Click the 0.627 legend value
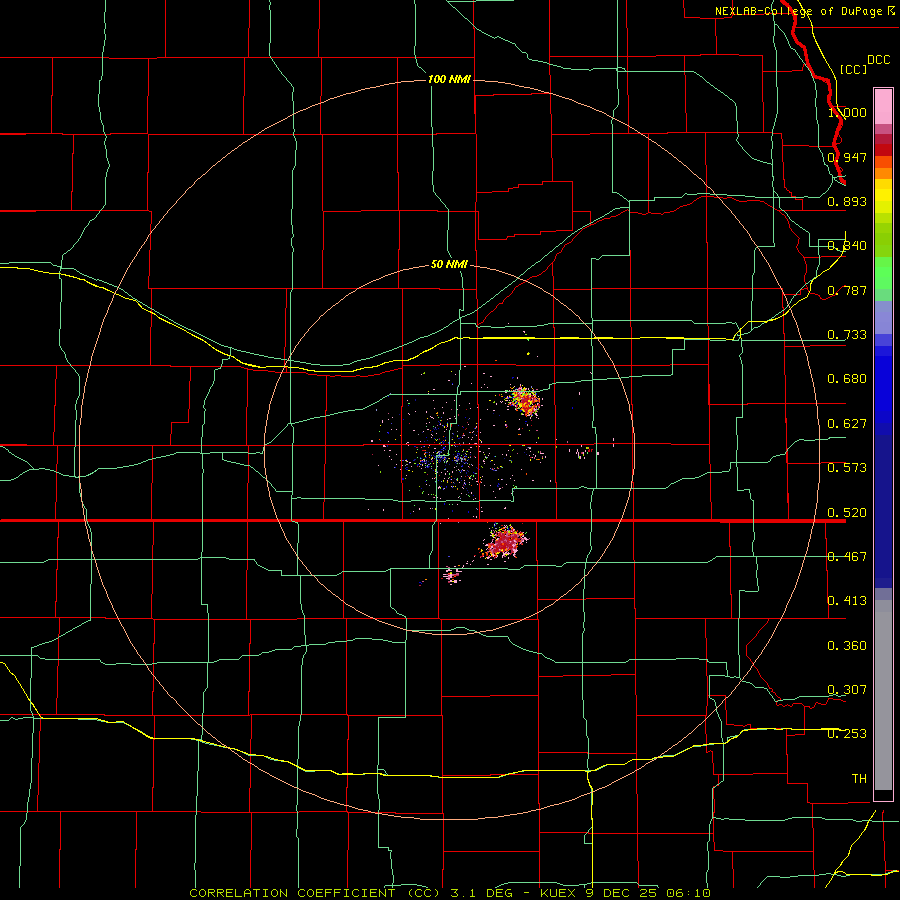 [847, 424]
